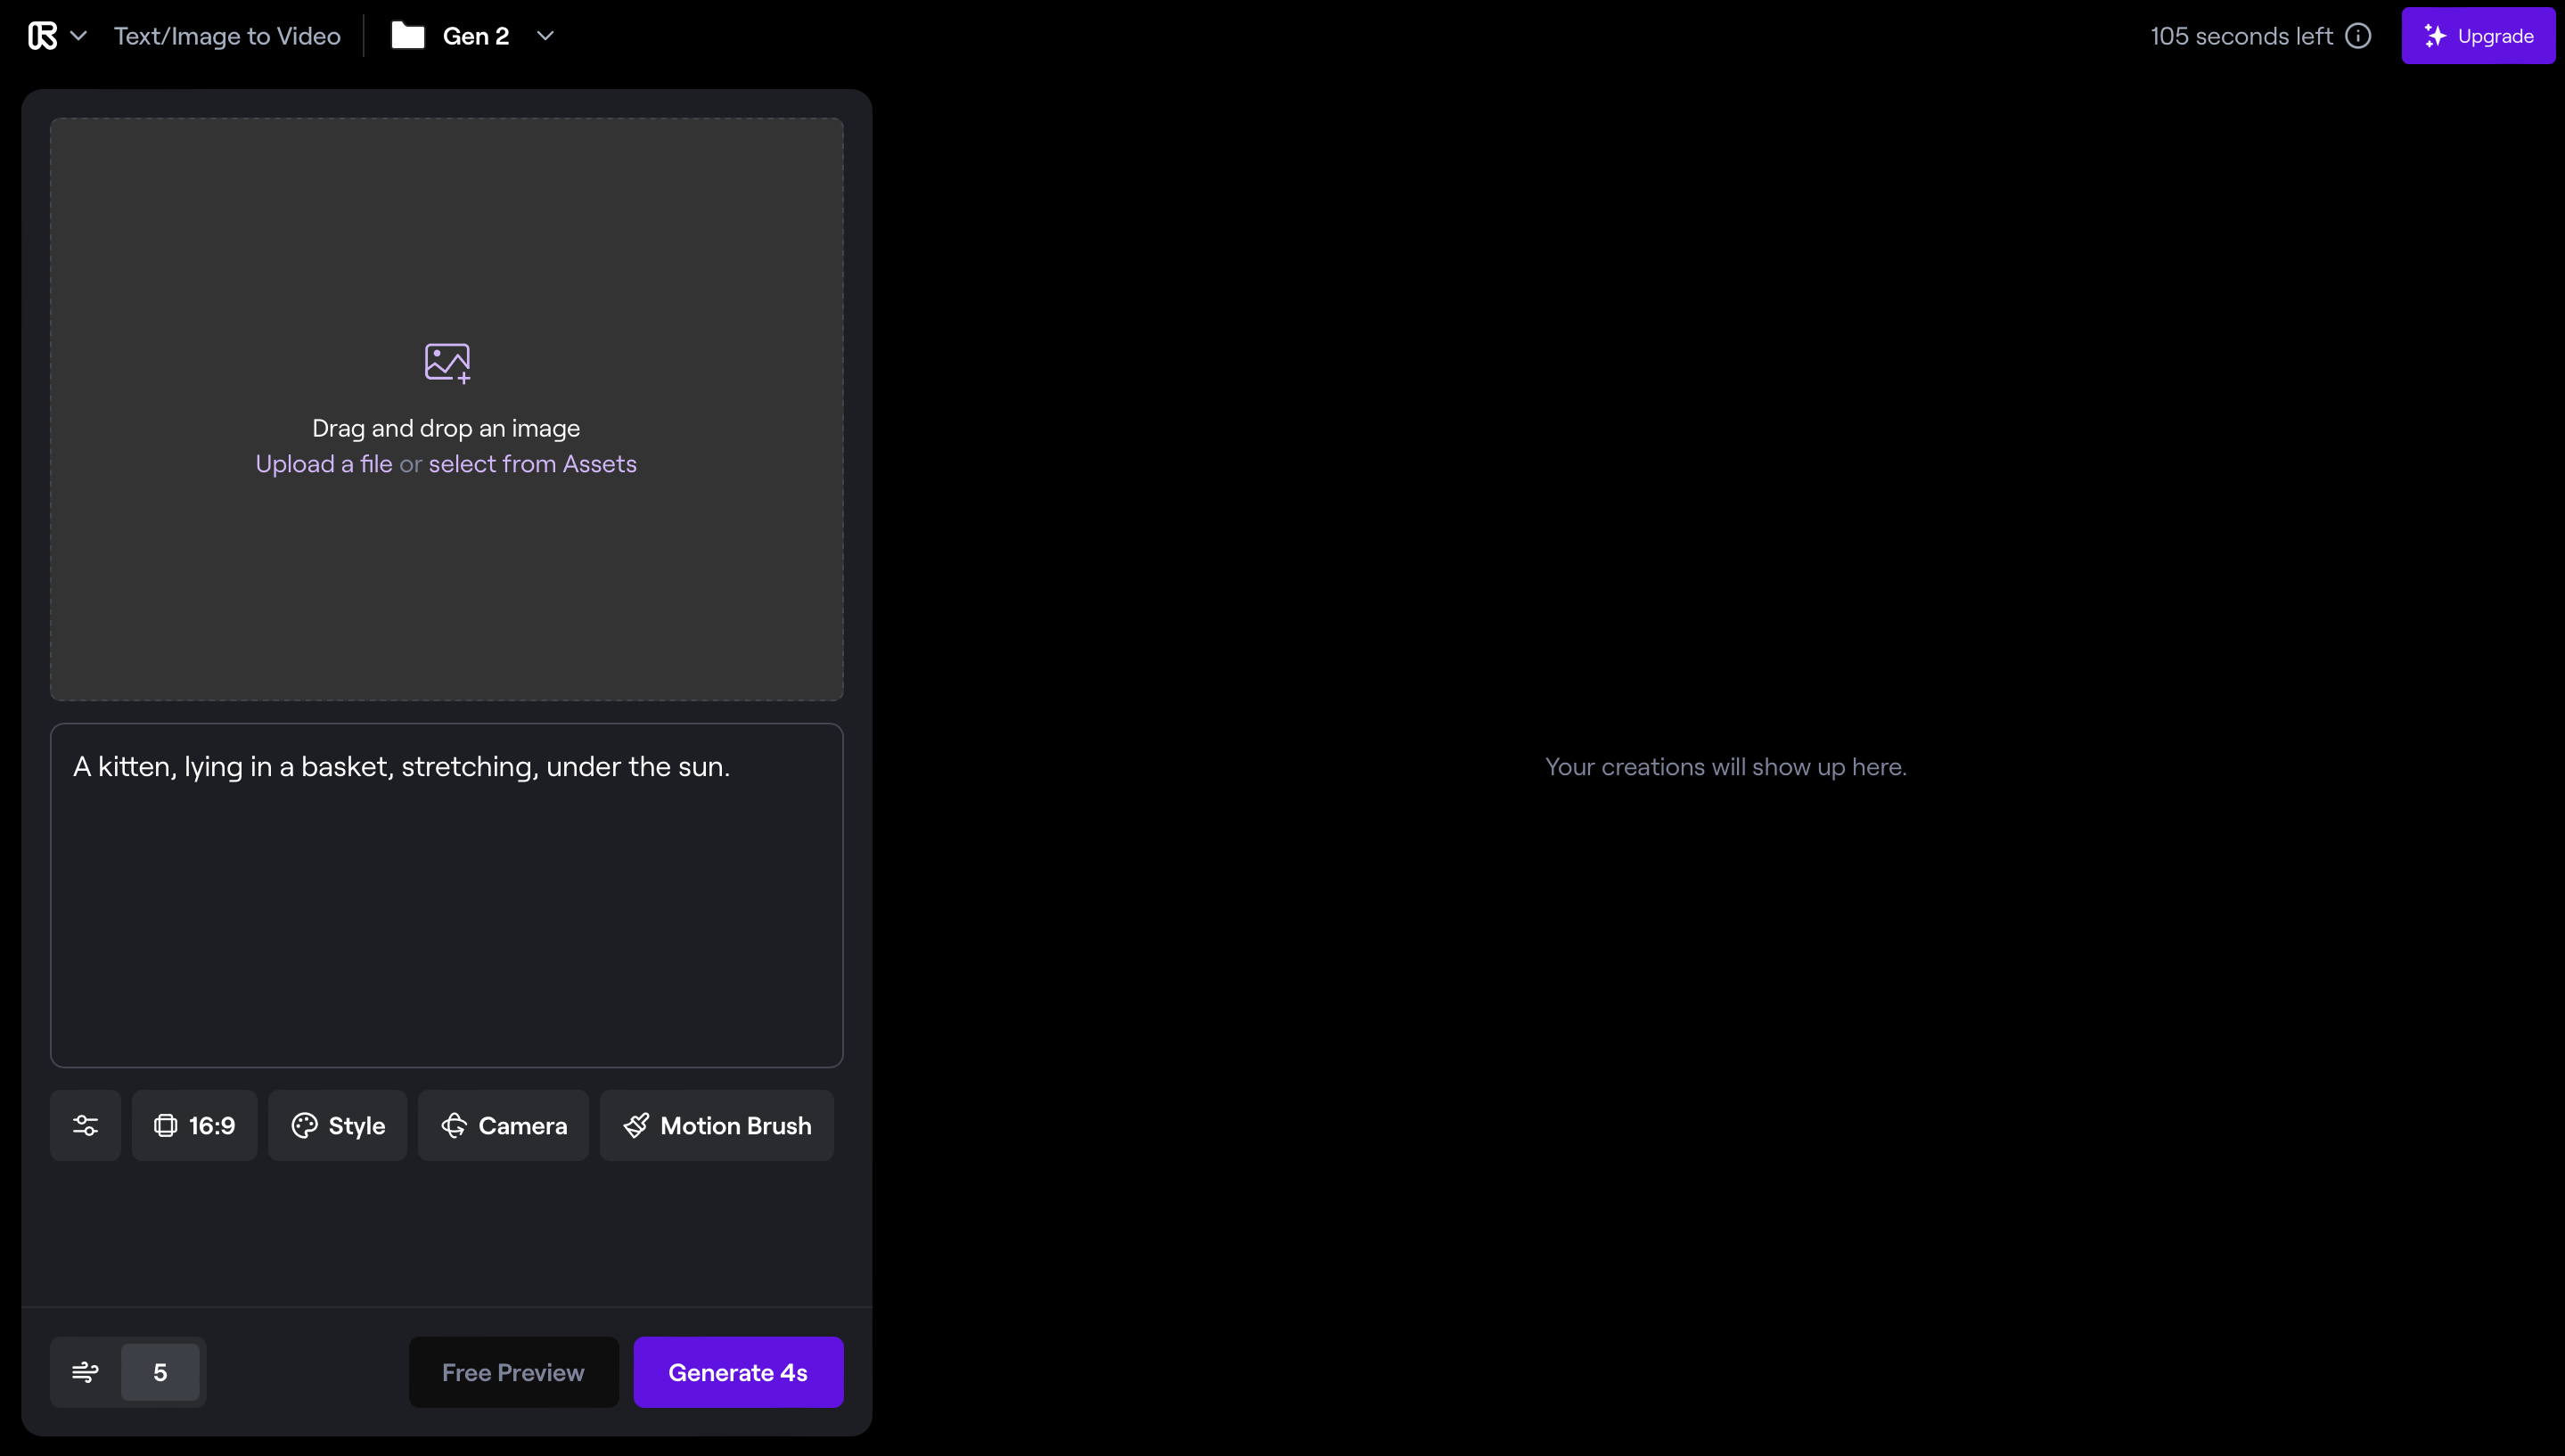Open the Style palette options
This screenshot has width=2565, height=1456.
(338, 1125)
